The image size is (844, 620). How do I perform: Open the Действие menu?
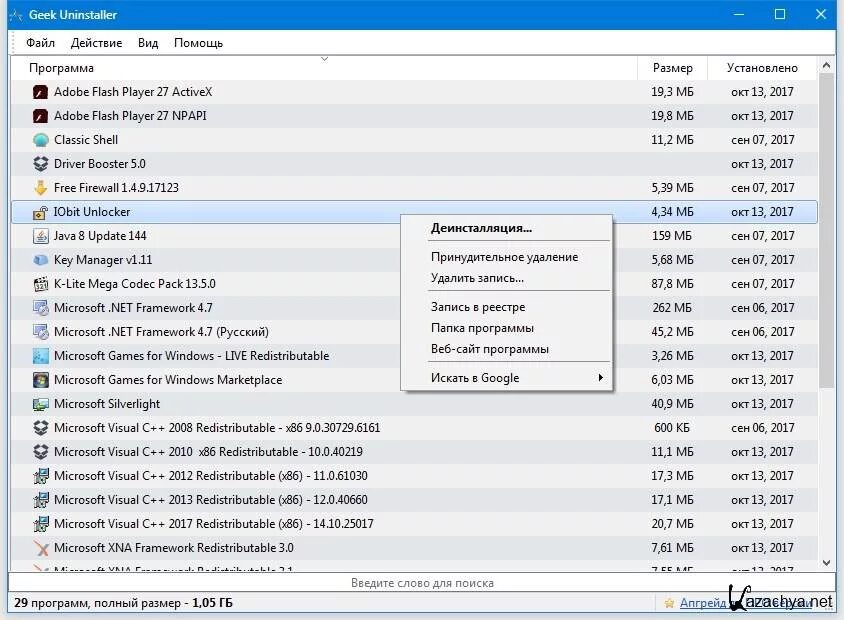pyautogui.click(x=96, y=43)
